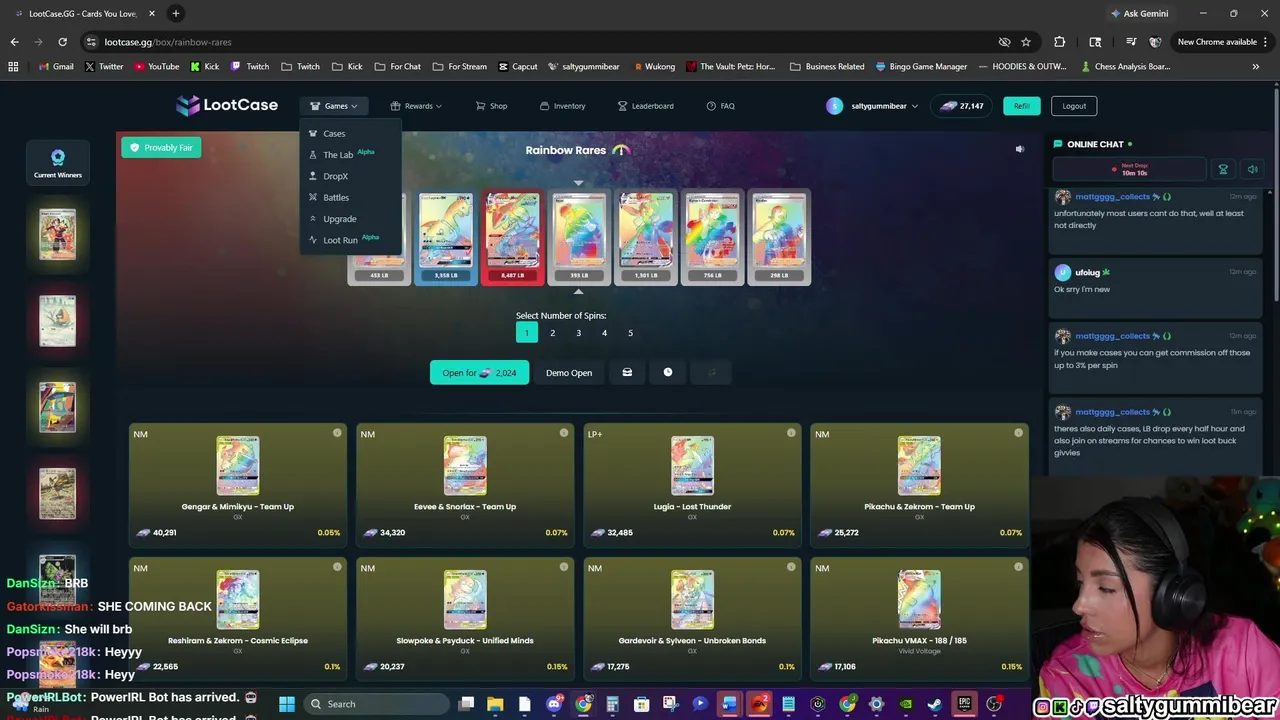Select 3 spins
The image size is (1280, 720).
click(578, 333)
